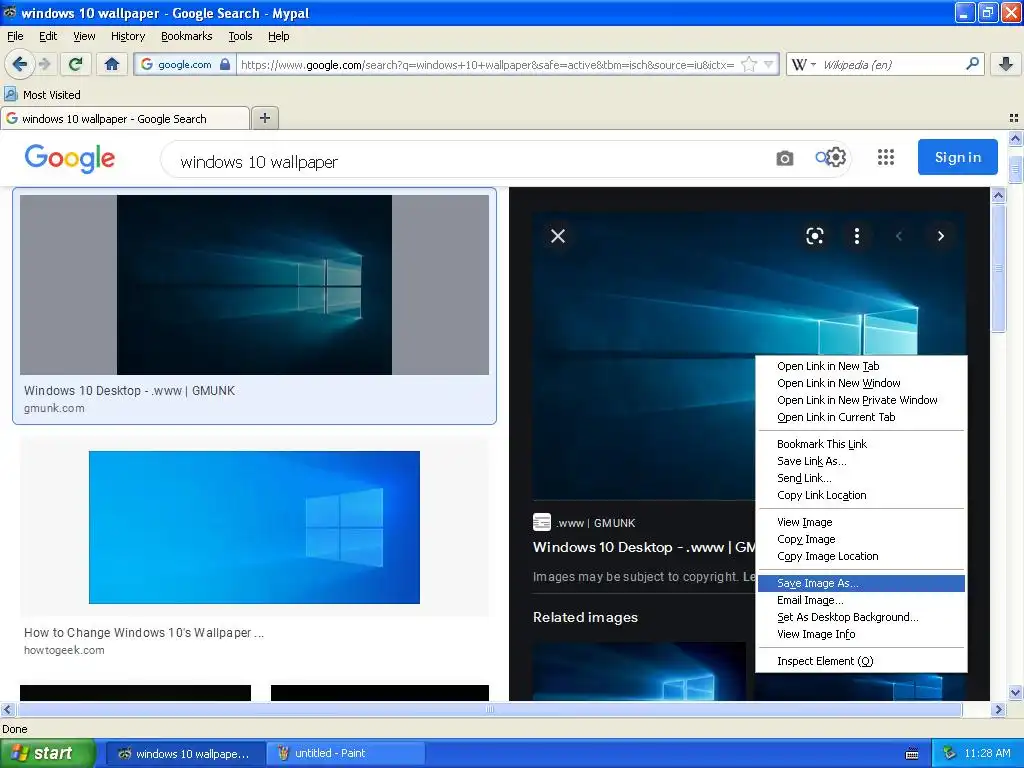The height and width of the screenshot is (768, 1024).
Task: Click Most Visited bookmarks folder
Action: 42,95
